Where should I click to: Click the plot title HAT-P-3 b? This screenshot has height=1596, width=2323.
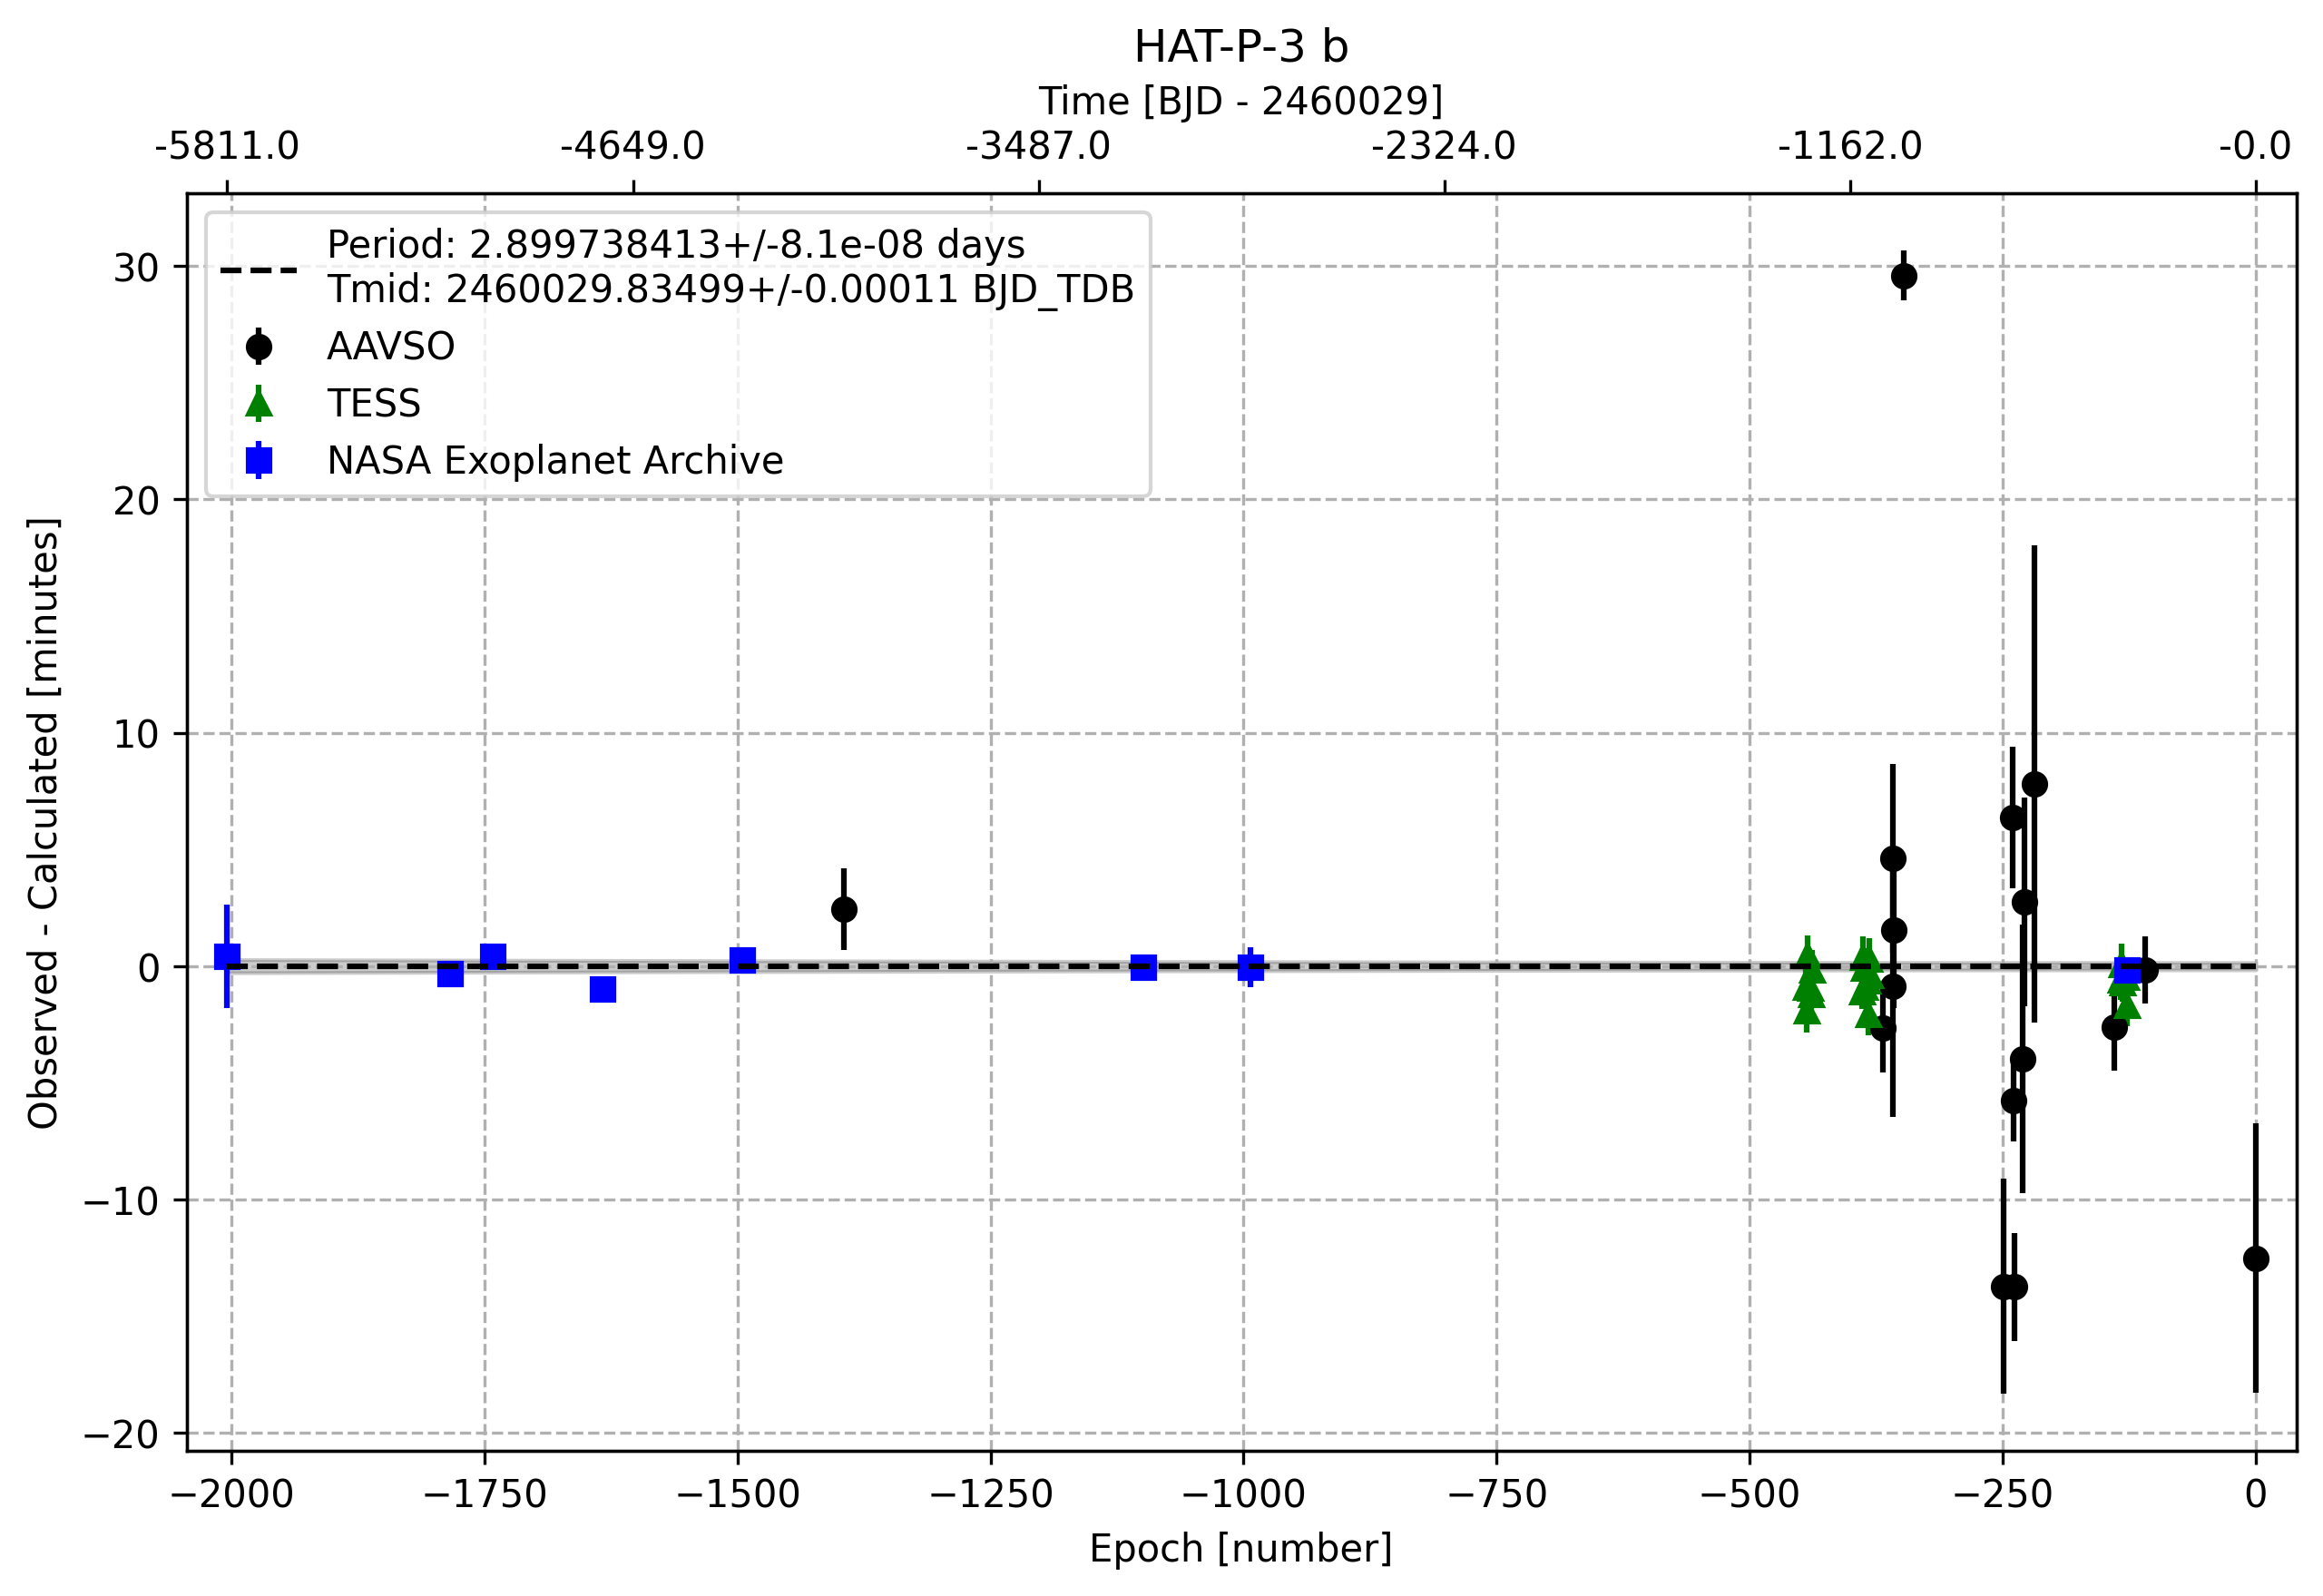[1241, 47]
